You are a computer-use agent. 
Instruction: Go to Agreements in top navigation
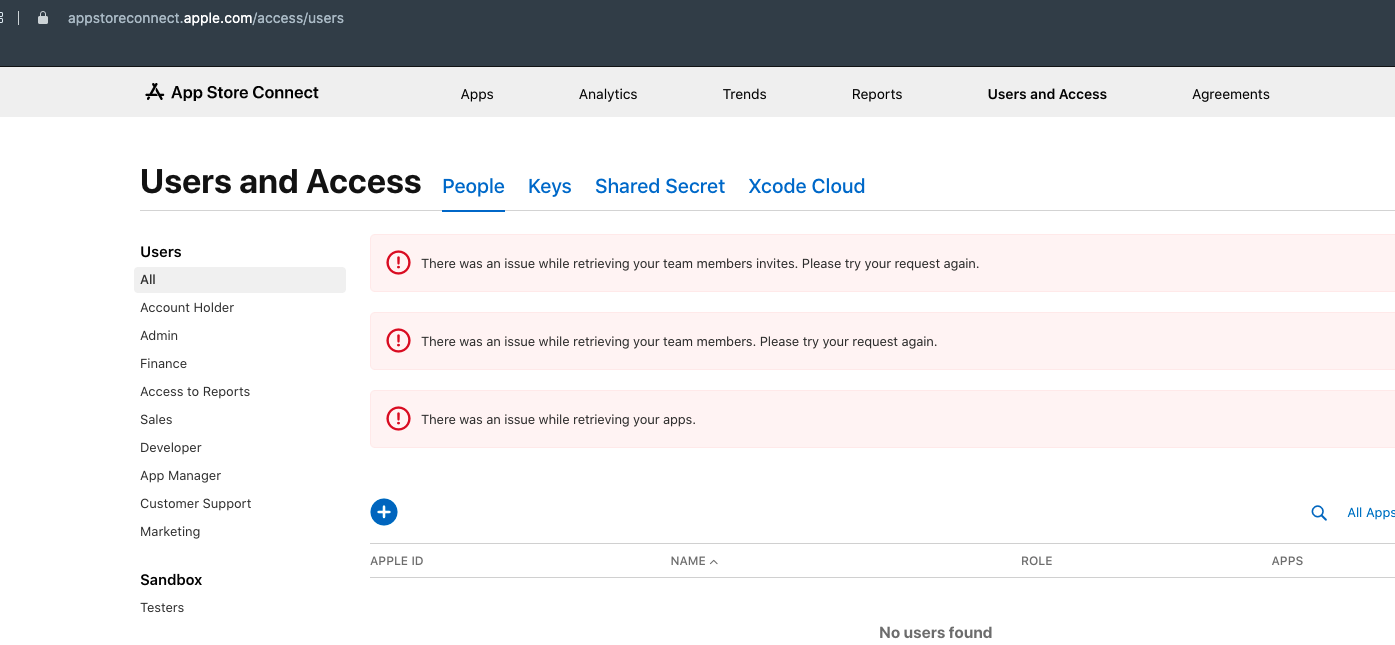(1230, 94)
